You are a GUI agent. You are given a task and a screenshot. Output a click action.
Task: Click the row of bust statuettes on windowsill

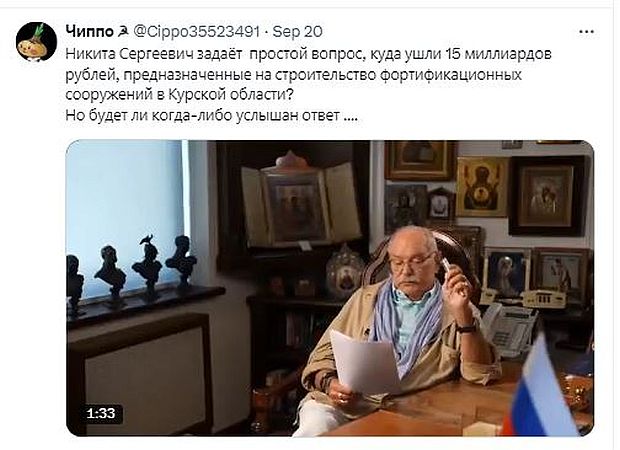click(x=132, y=268)
